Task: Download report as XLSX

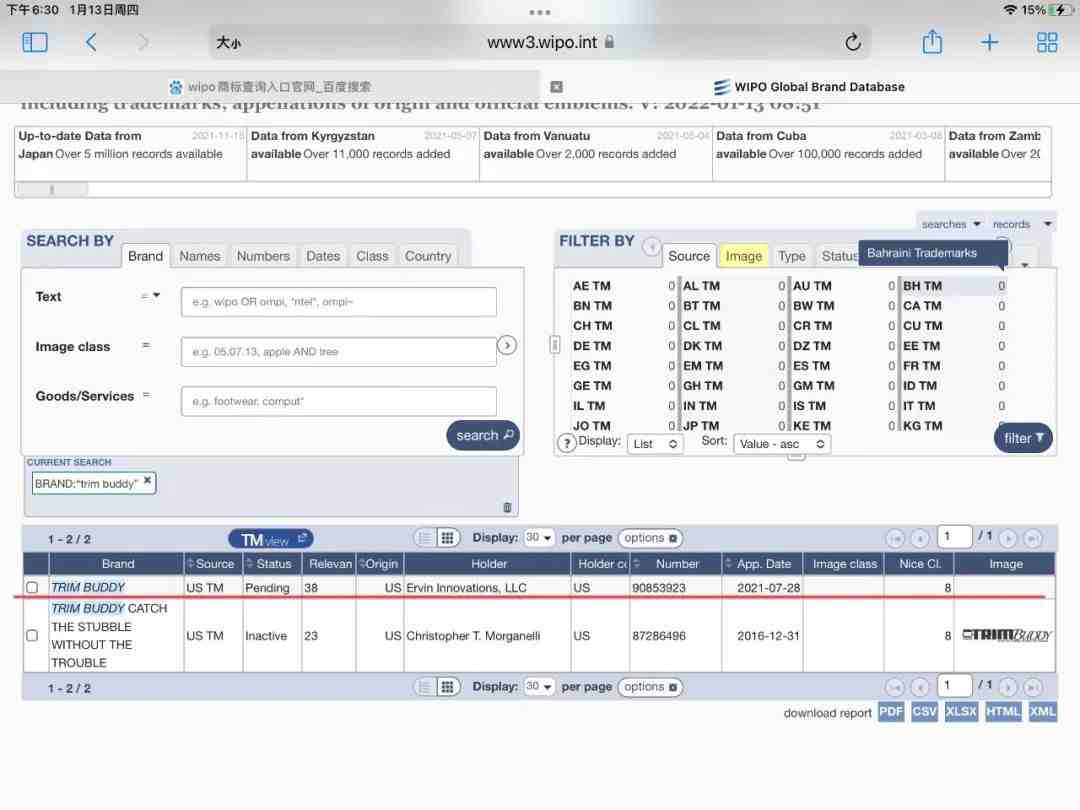Action: [x=961, y=712]
